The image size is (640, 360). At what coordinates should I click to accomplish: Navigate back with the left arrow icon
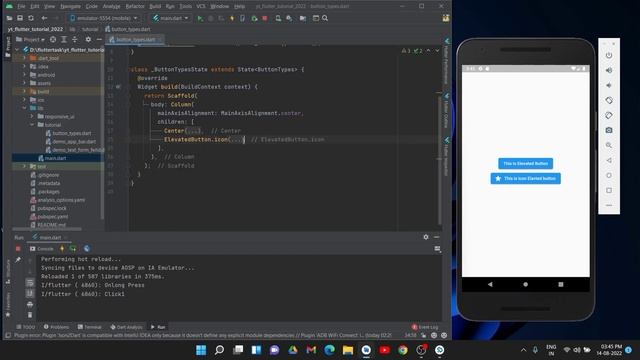pos(44,18)
